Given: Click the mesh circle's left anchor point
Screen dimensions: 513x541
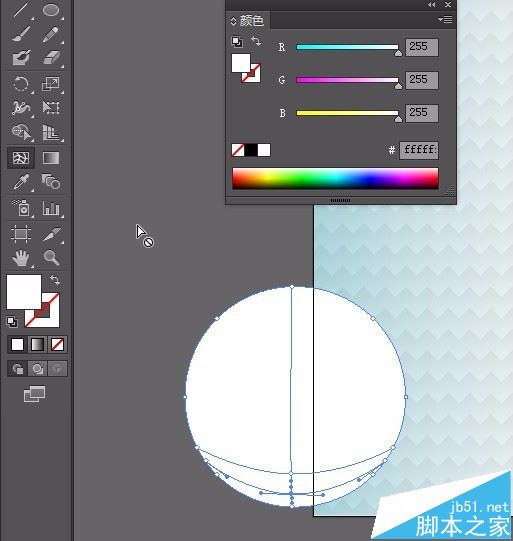Looking at the screenshot, I should click(185, 397).
